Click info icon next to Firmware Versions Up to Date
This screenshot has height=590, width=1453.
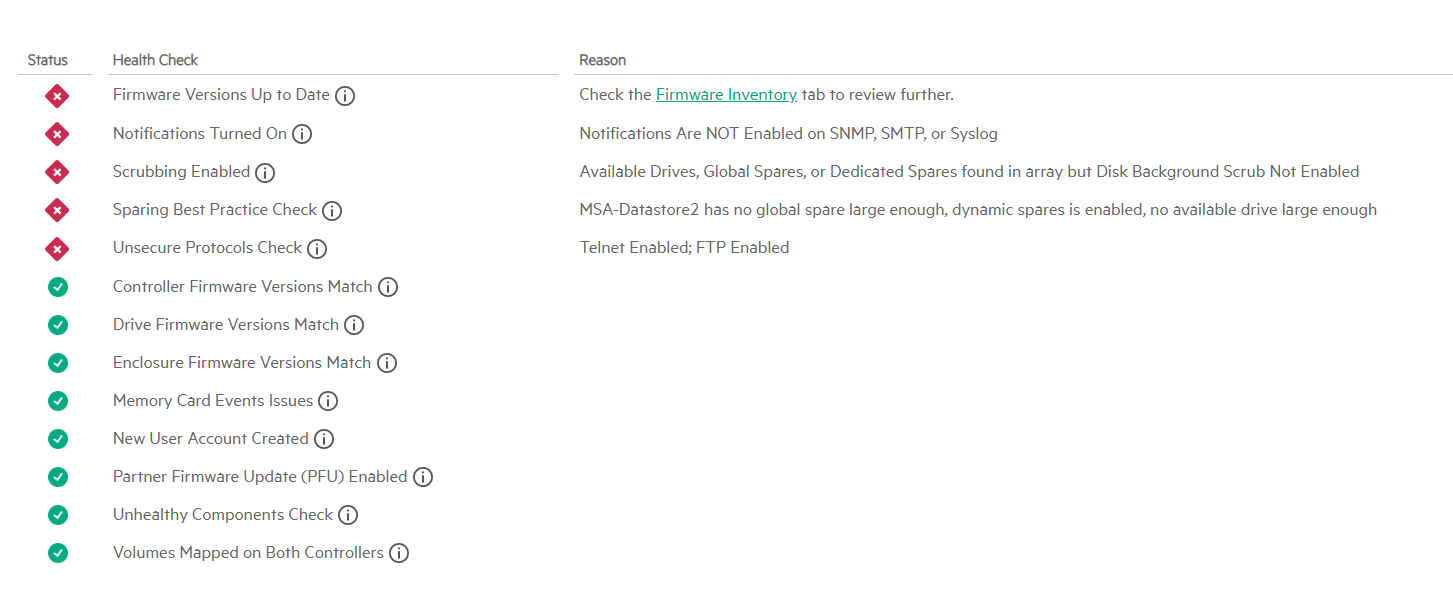point(345,96)
